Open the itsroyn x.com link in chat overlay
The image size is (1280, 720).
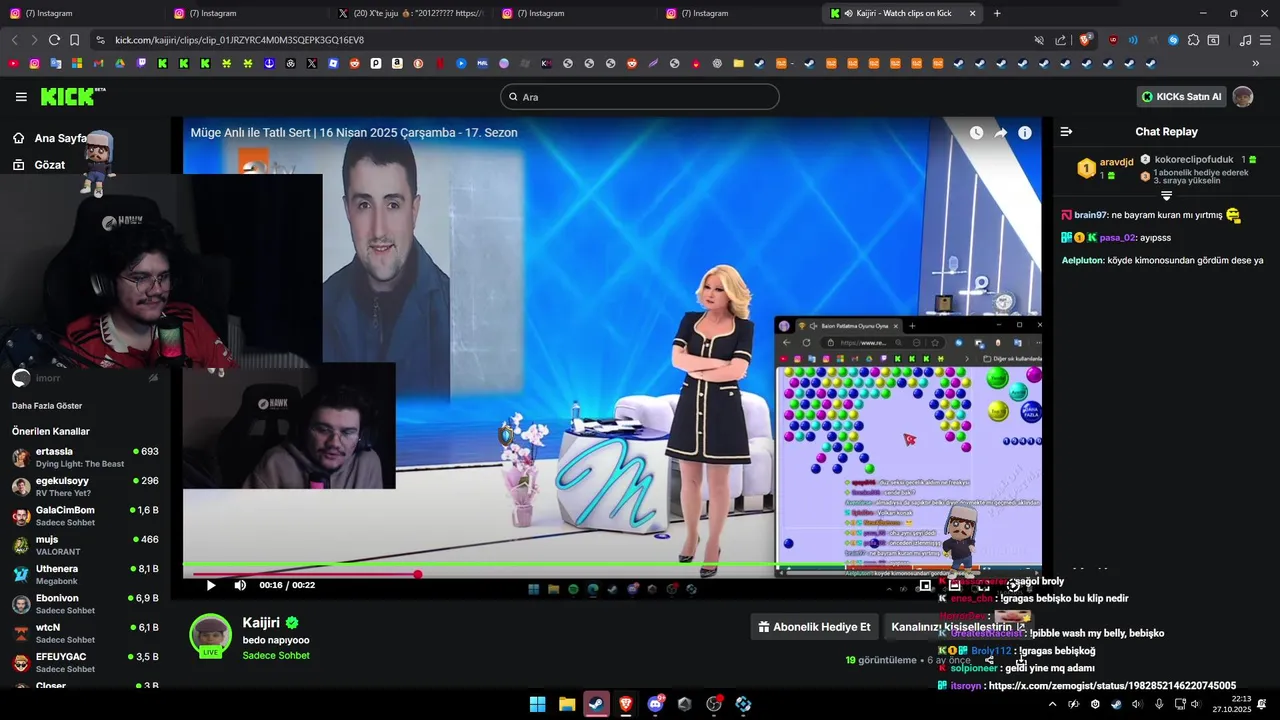pyautogui.click(x=1112, y=686)
